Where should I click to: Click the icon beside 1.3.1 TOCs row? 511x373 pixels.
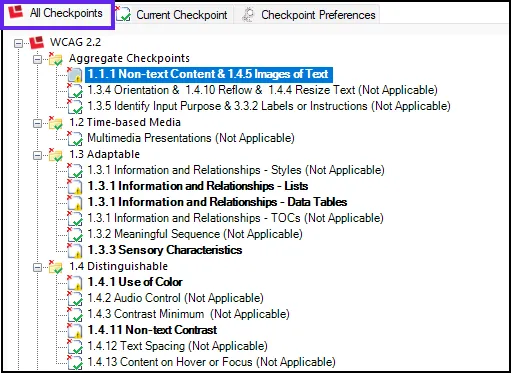coord(75,218)
